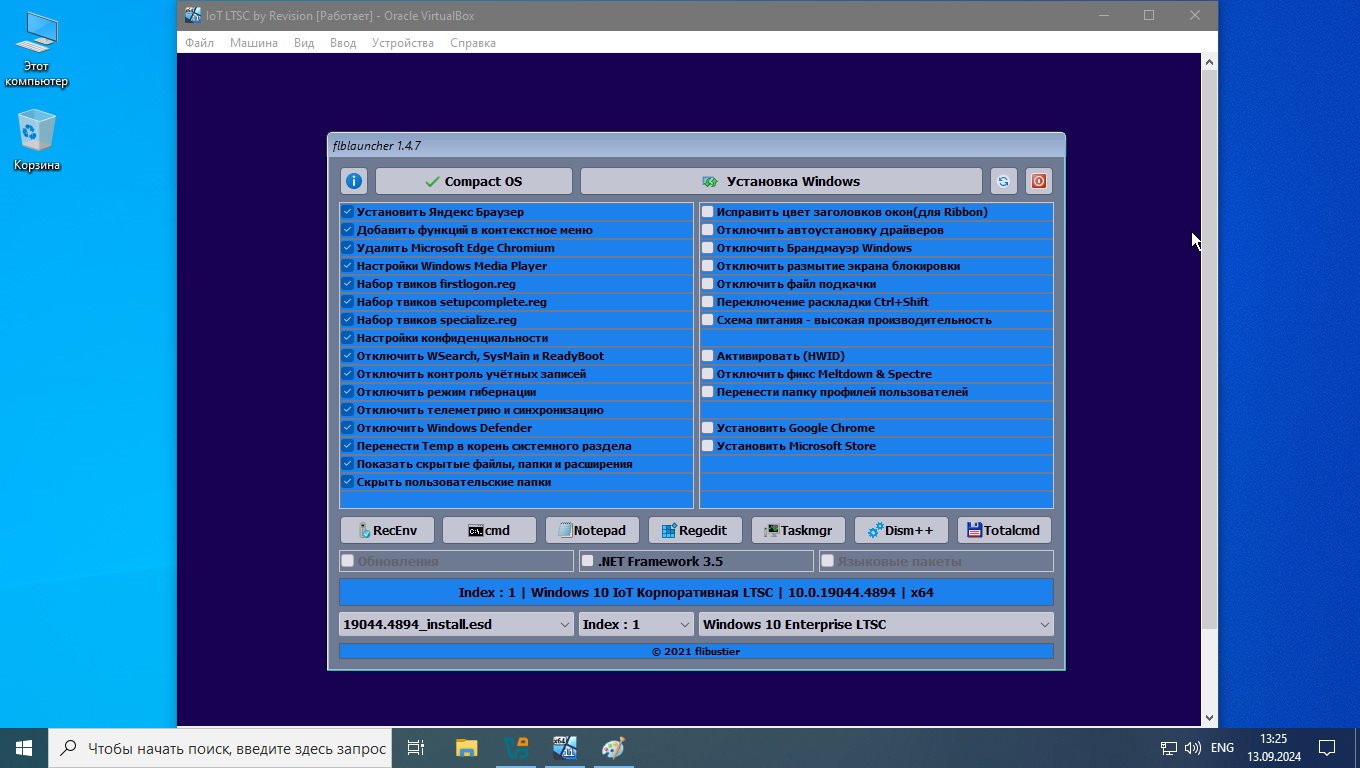Tick the .NET Framework 3.5 checkbox
The width and height of the screenshot is (1360, 768).
click(588, 561)
